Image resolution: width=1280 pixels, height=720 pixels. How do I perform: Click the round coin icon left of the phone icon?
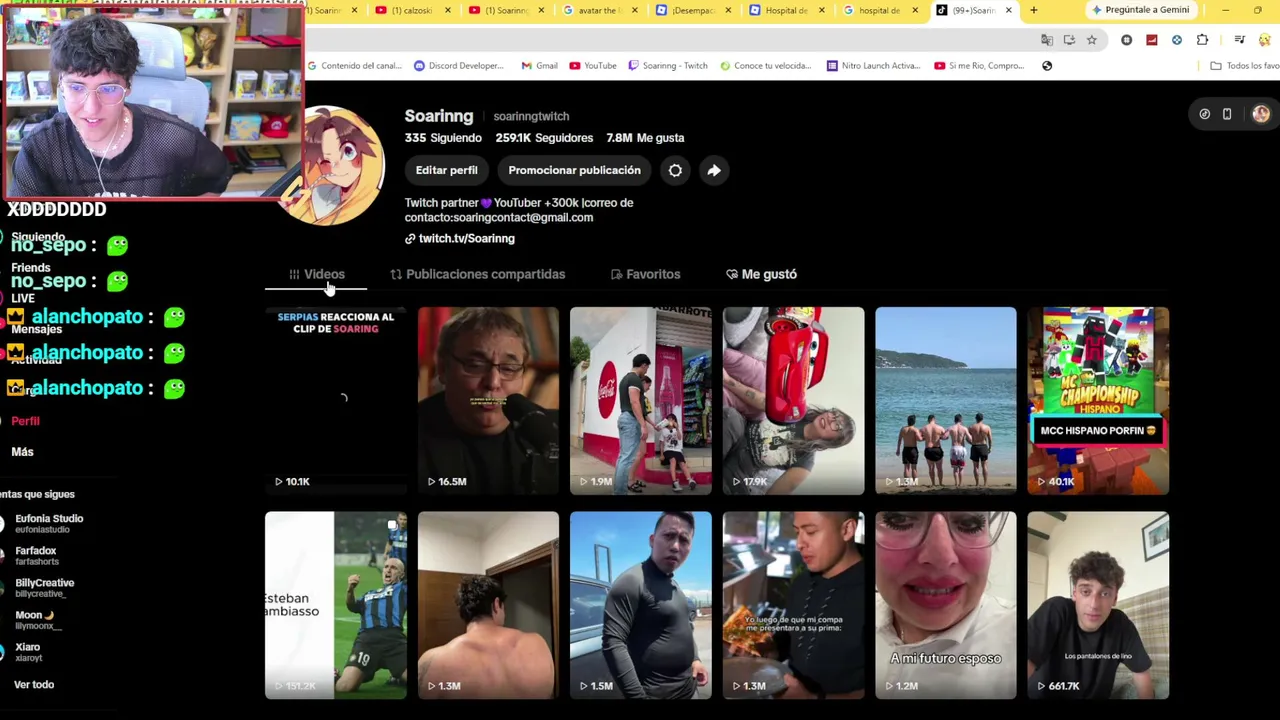(1205, 114)
